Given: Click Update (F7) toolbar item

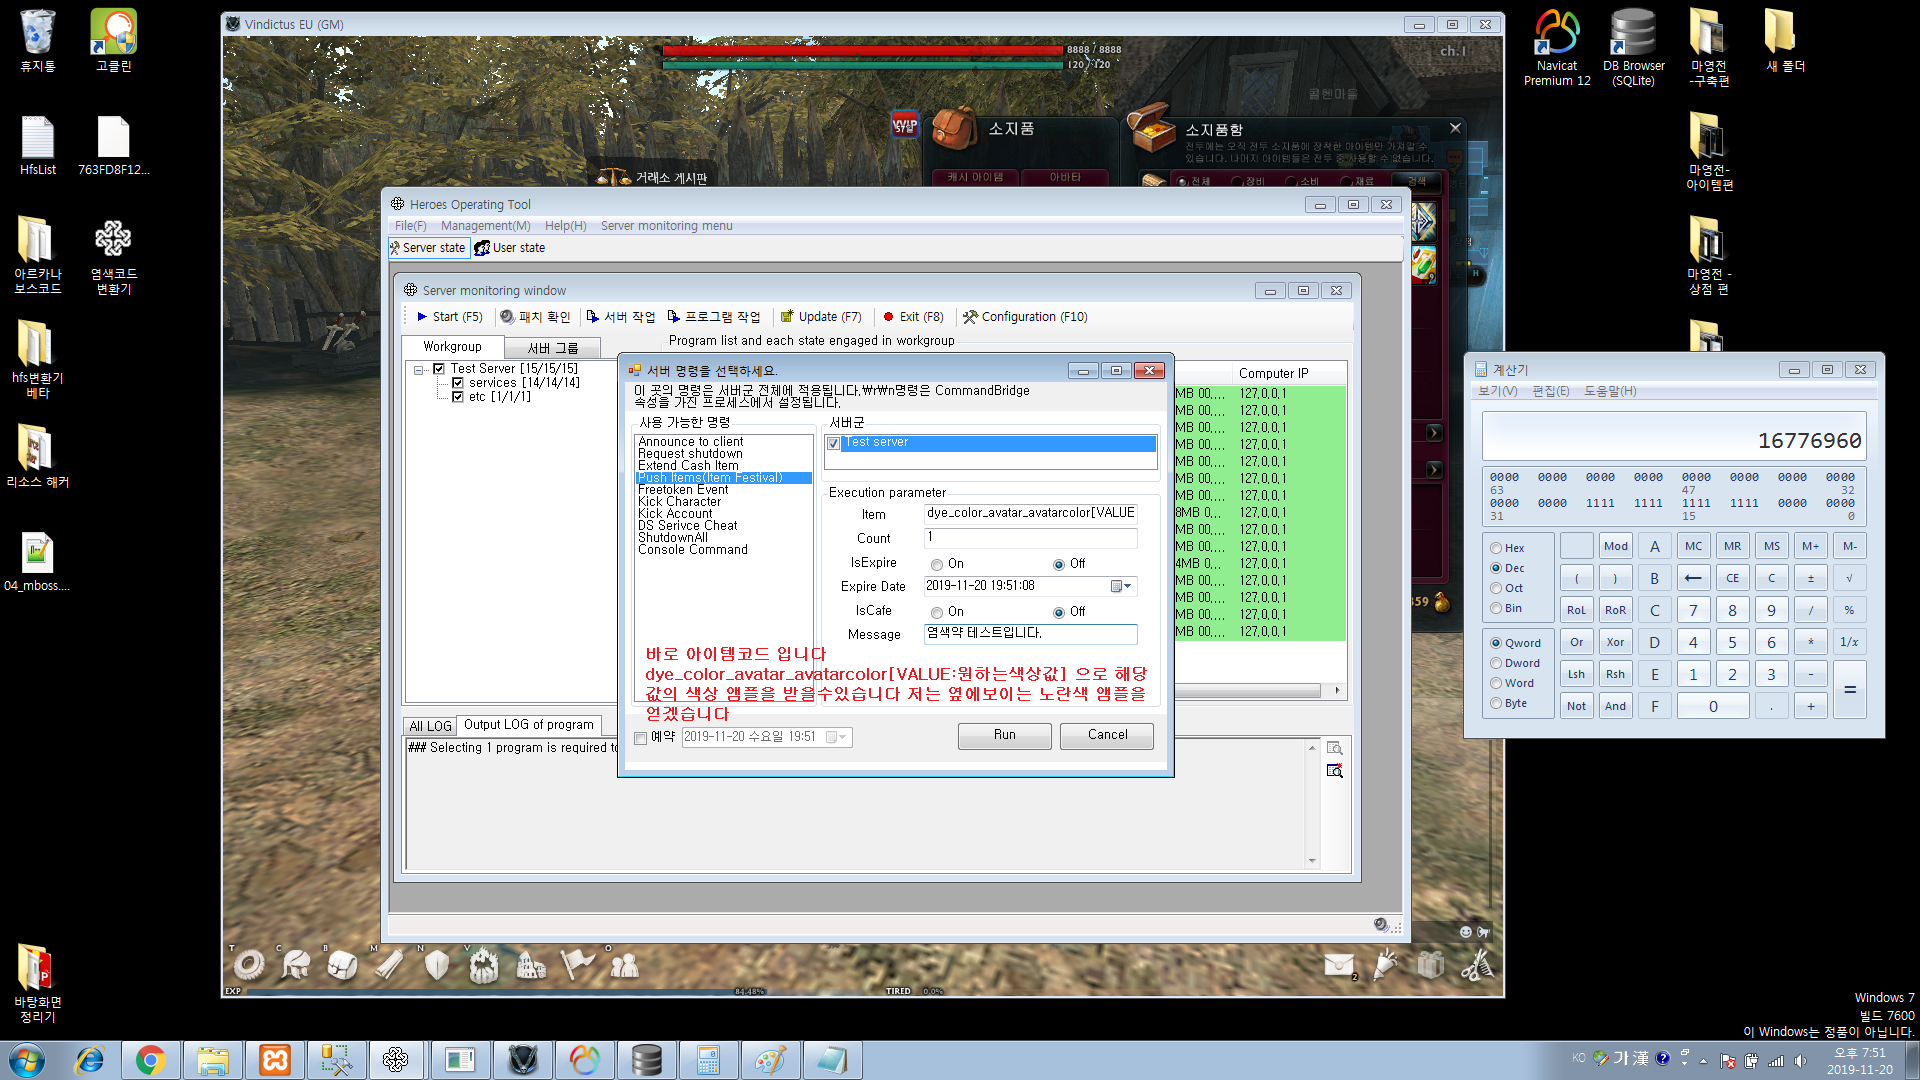Looking at the screenshot, I should [820, 317].
